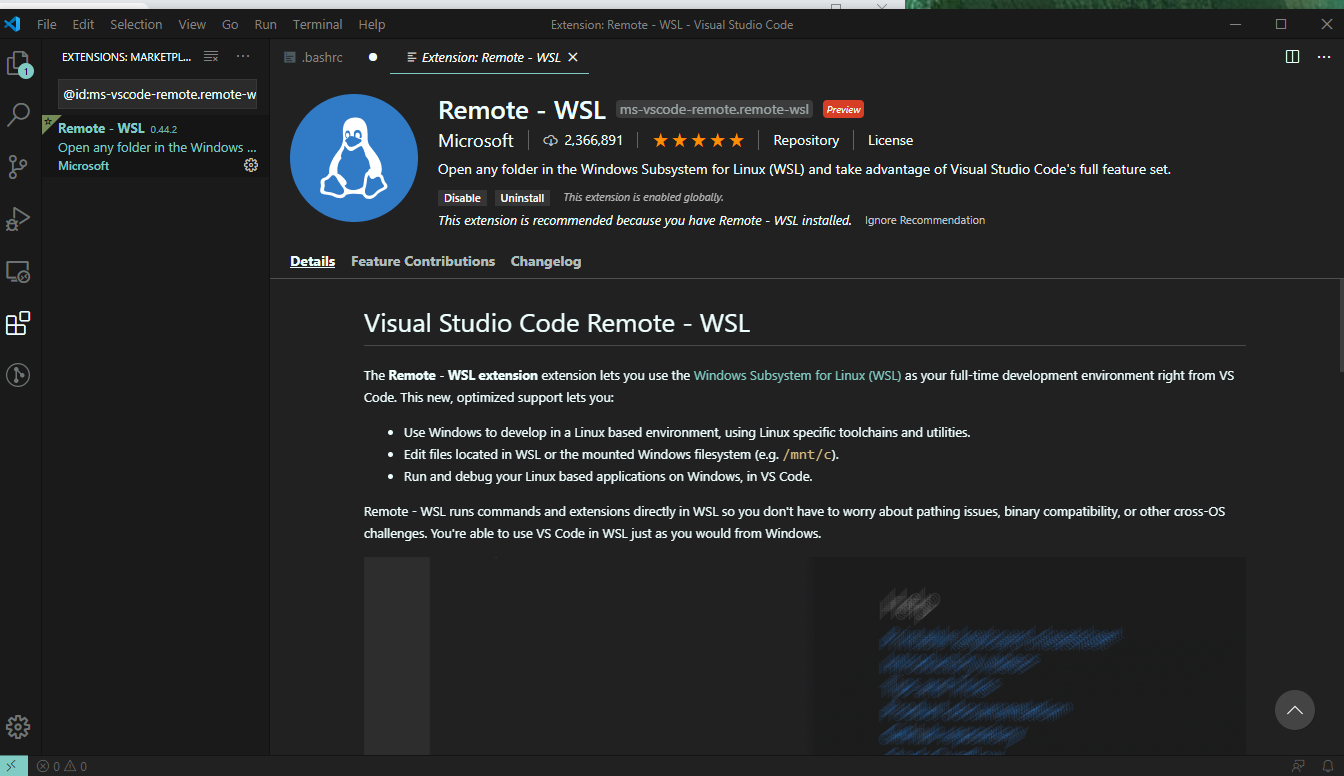Open the Help menu

click(x=371, y=24)
